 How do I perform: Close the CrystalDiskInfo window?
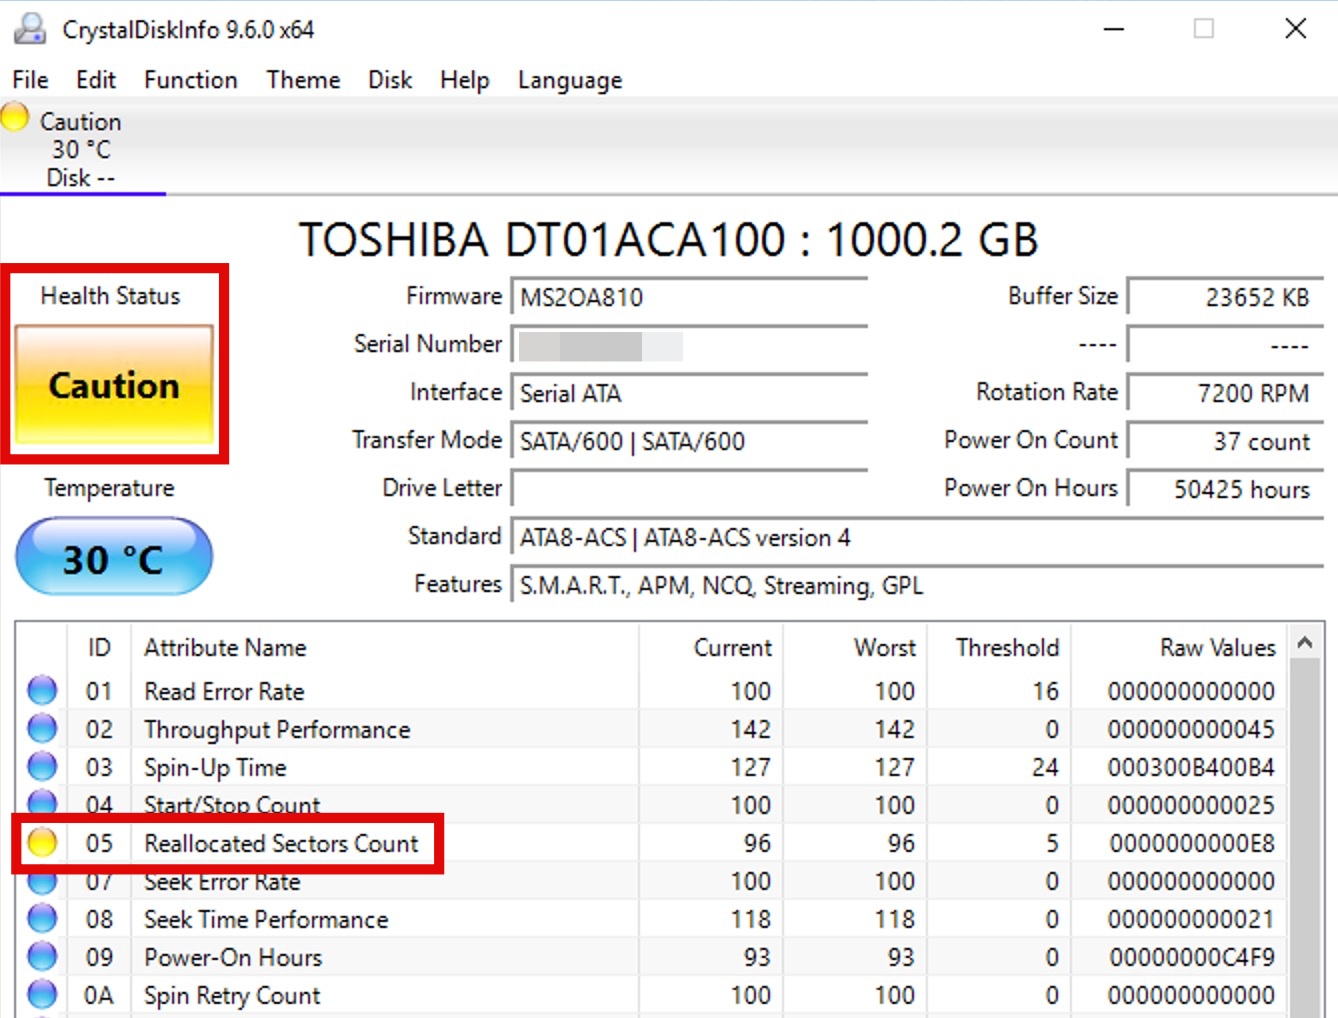point(1295,29)
